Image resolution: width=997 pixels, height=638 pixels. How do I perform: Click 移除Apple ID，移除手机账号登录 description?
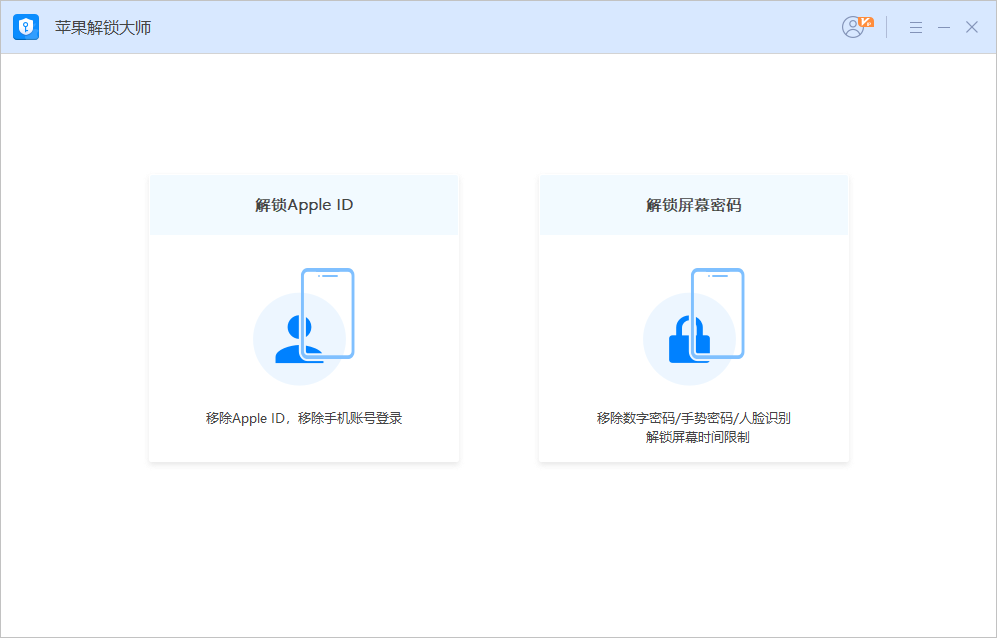(304, 418)
